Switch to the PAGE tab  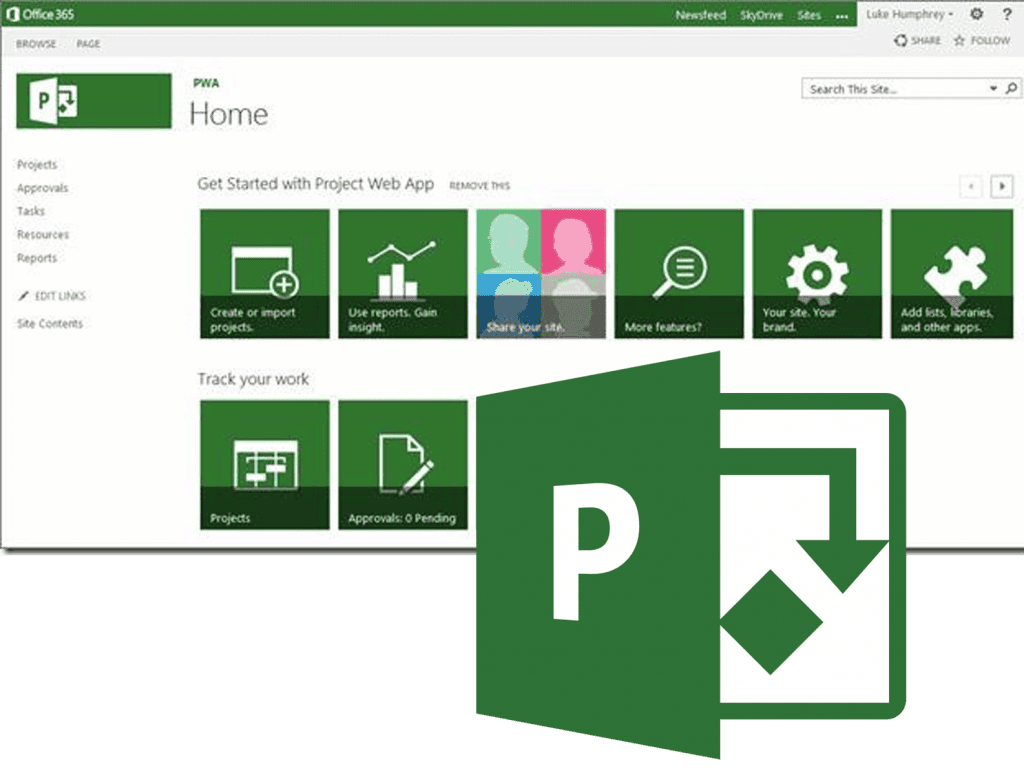point(88,44)
